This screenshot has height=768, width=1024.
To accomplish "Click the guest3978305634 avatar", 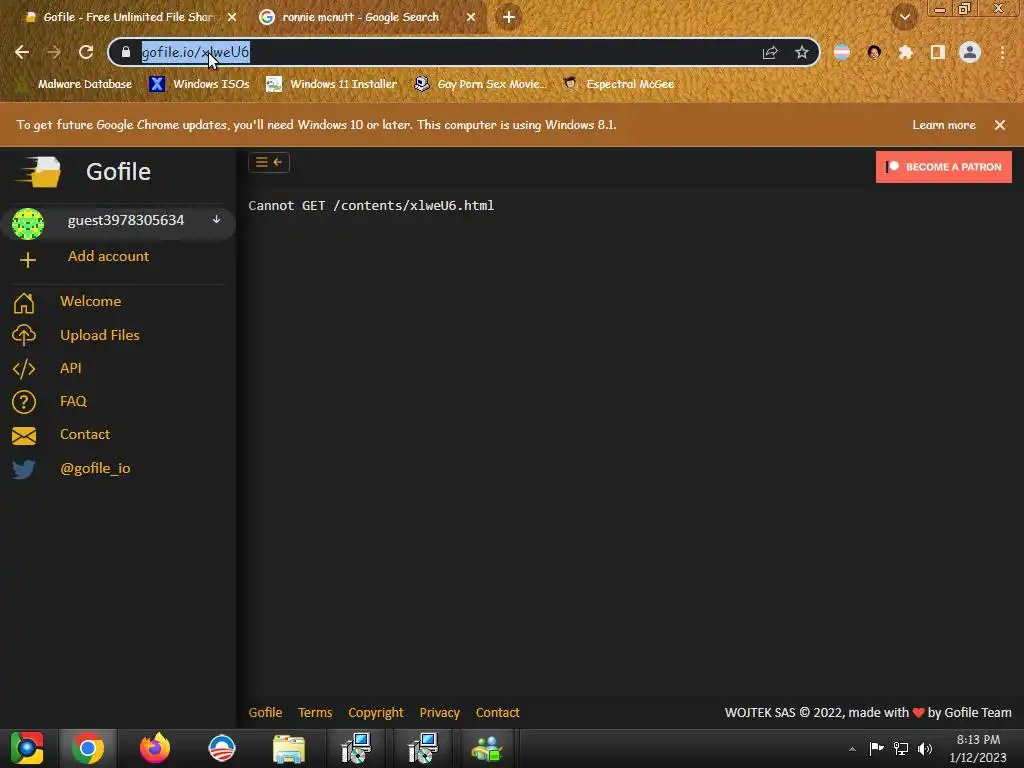I will pos(28,223).
